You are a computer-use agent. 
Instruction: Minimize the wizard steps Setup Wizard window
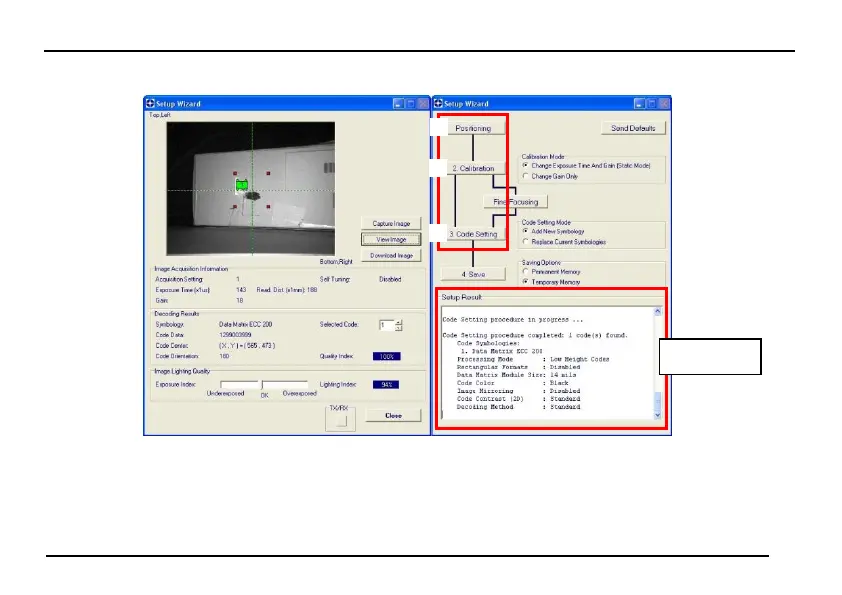pos(639,104)
